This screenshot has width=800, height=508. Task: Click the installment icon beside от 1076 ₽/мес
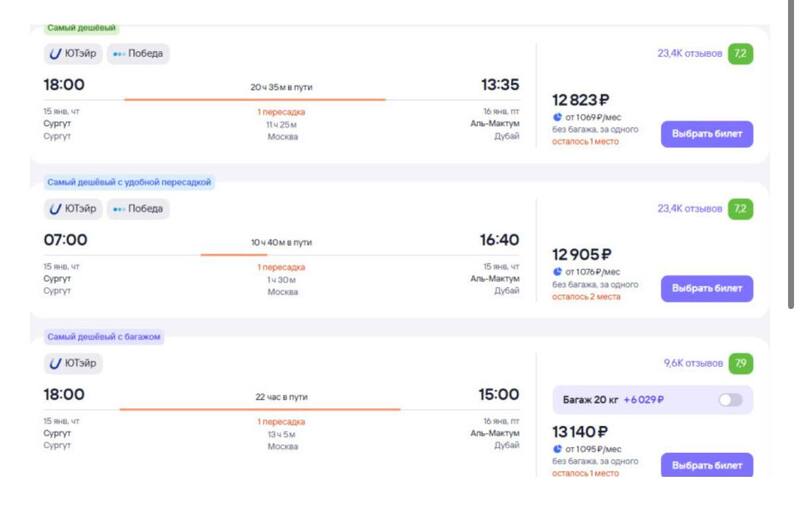click(557, 272)
